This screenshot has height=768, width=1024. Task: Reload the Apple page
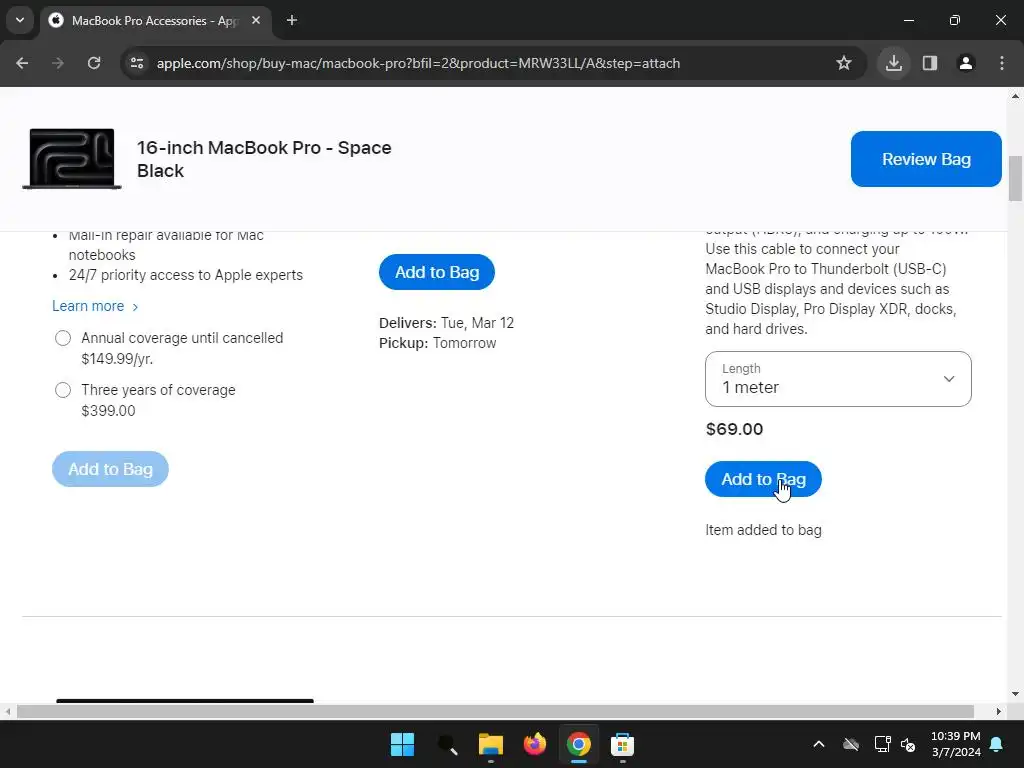94,63
